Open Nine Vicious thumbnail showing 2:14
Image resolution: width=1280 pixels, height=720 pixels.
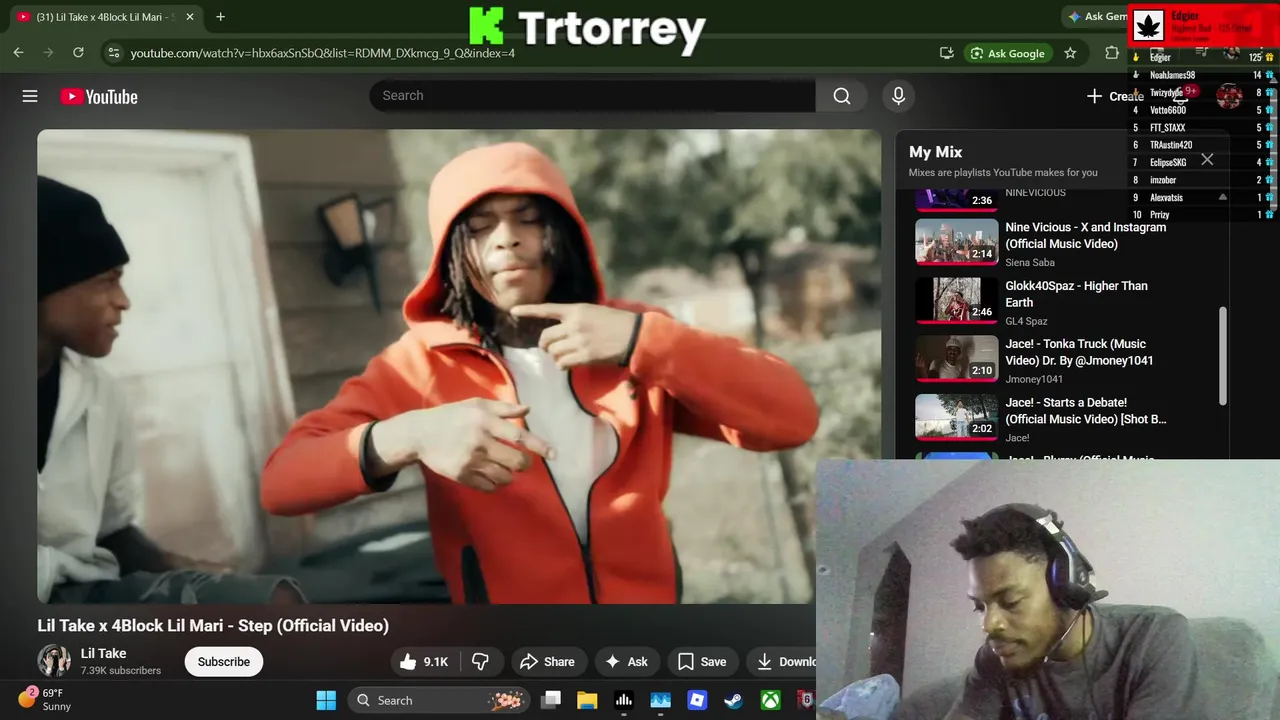957,242
